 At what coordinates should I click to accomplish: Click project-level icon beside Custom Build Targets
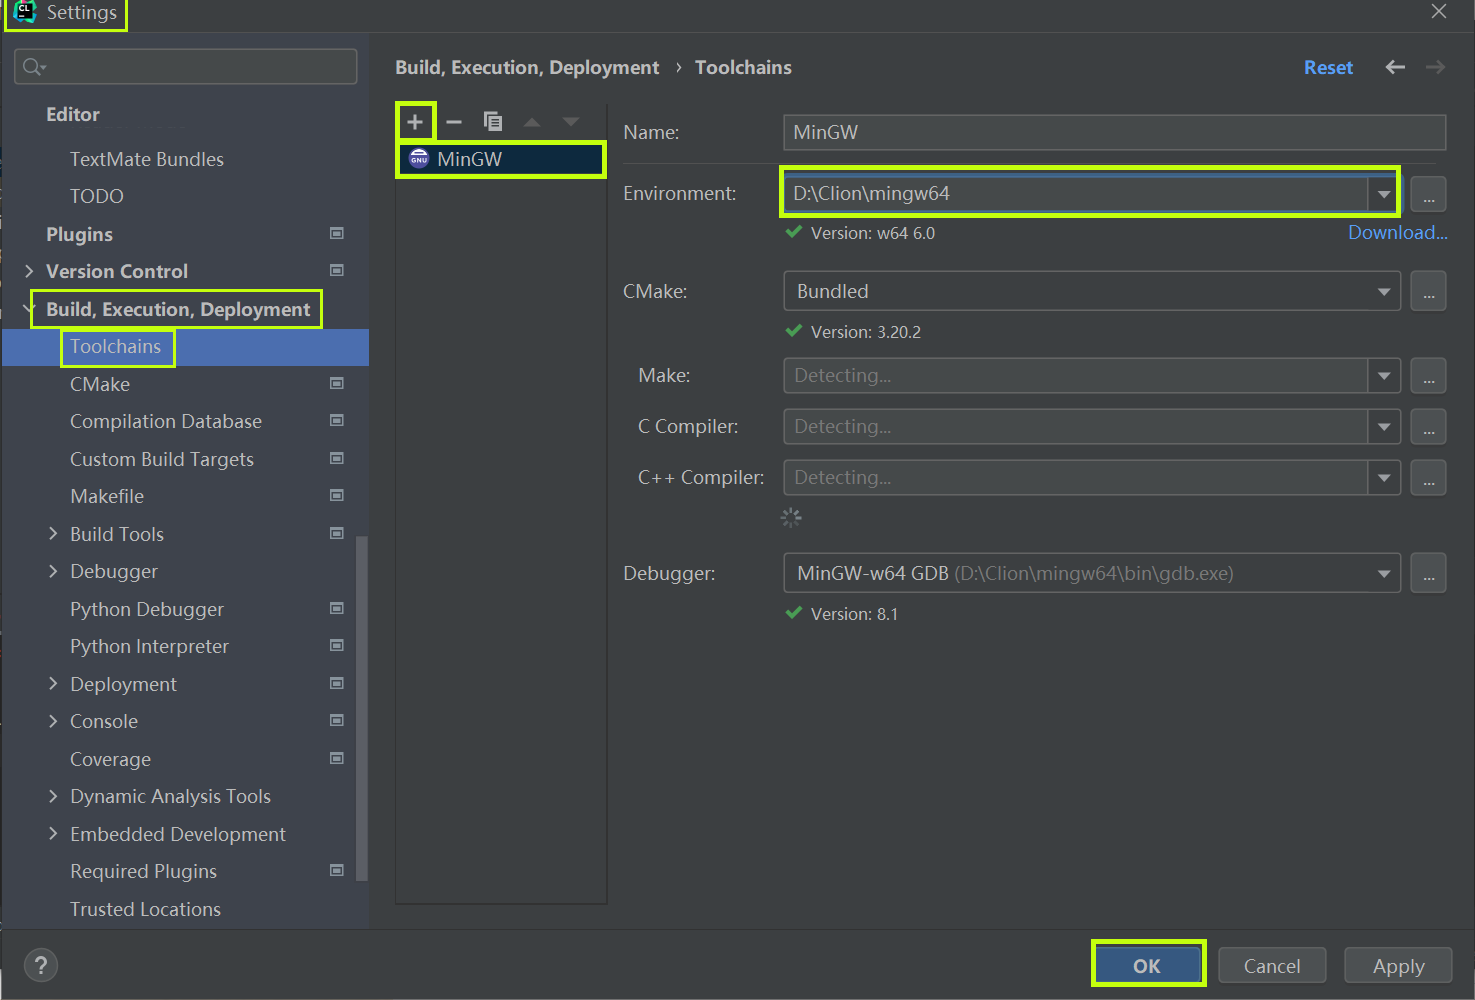coord(337,458)
